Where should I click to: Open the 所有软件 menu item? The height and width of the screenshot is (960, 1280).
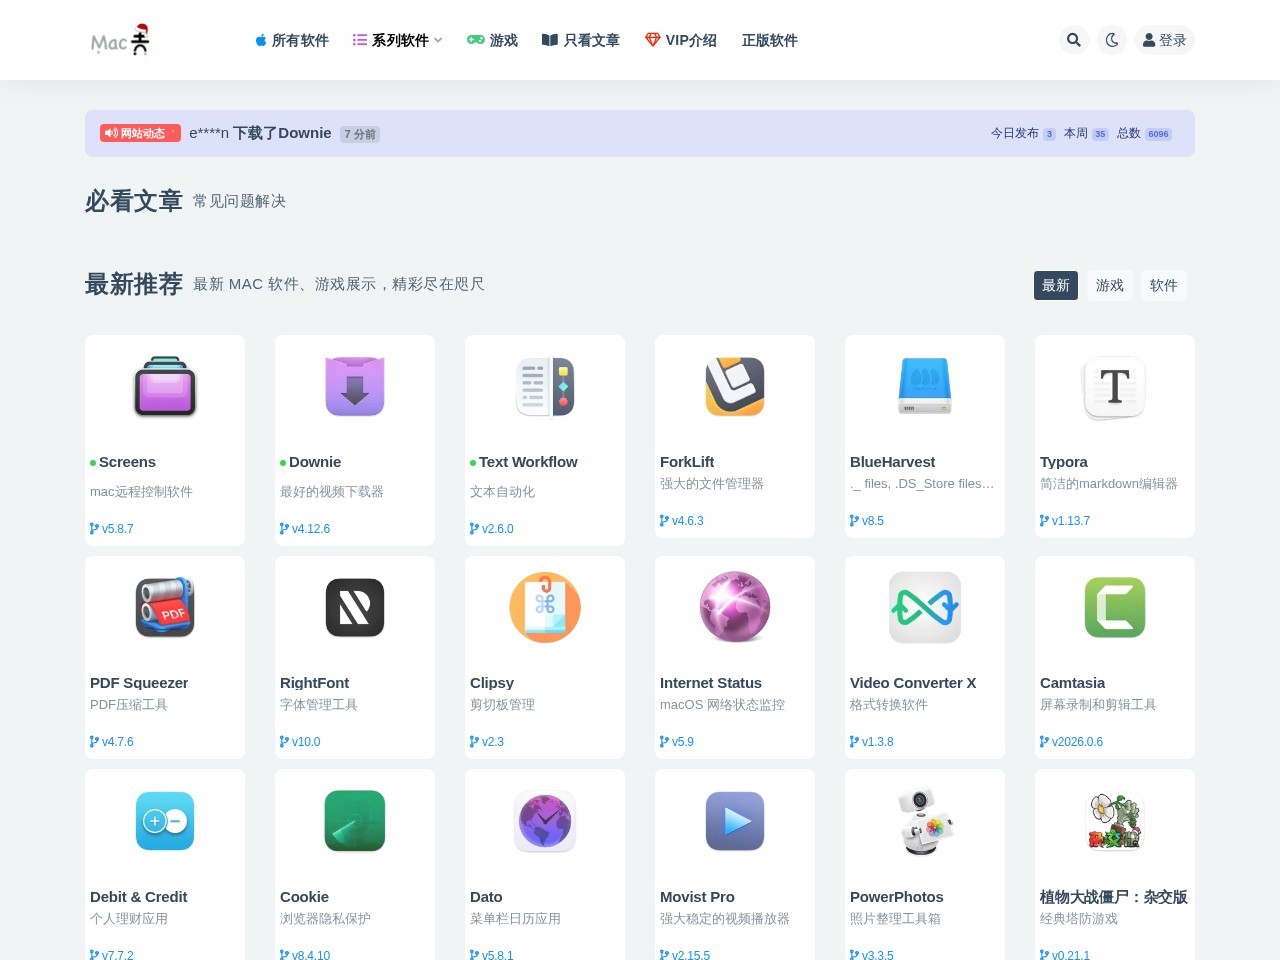292,40
